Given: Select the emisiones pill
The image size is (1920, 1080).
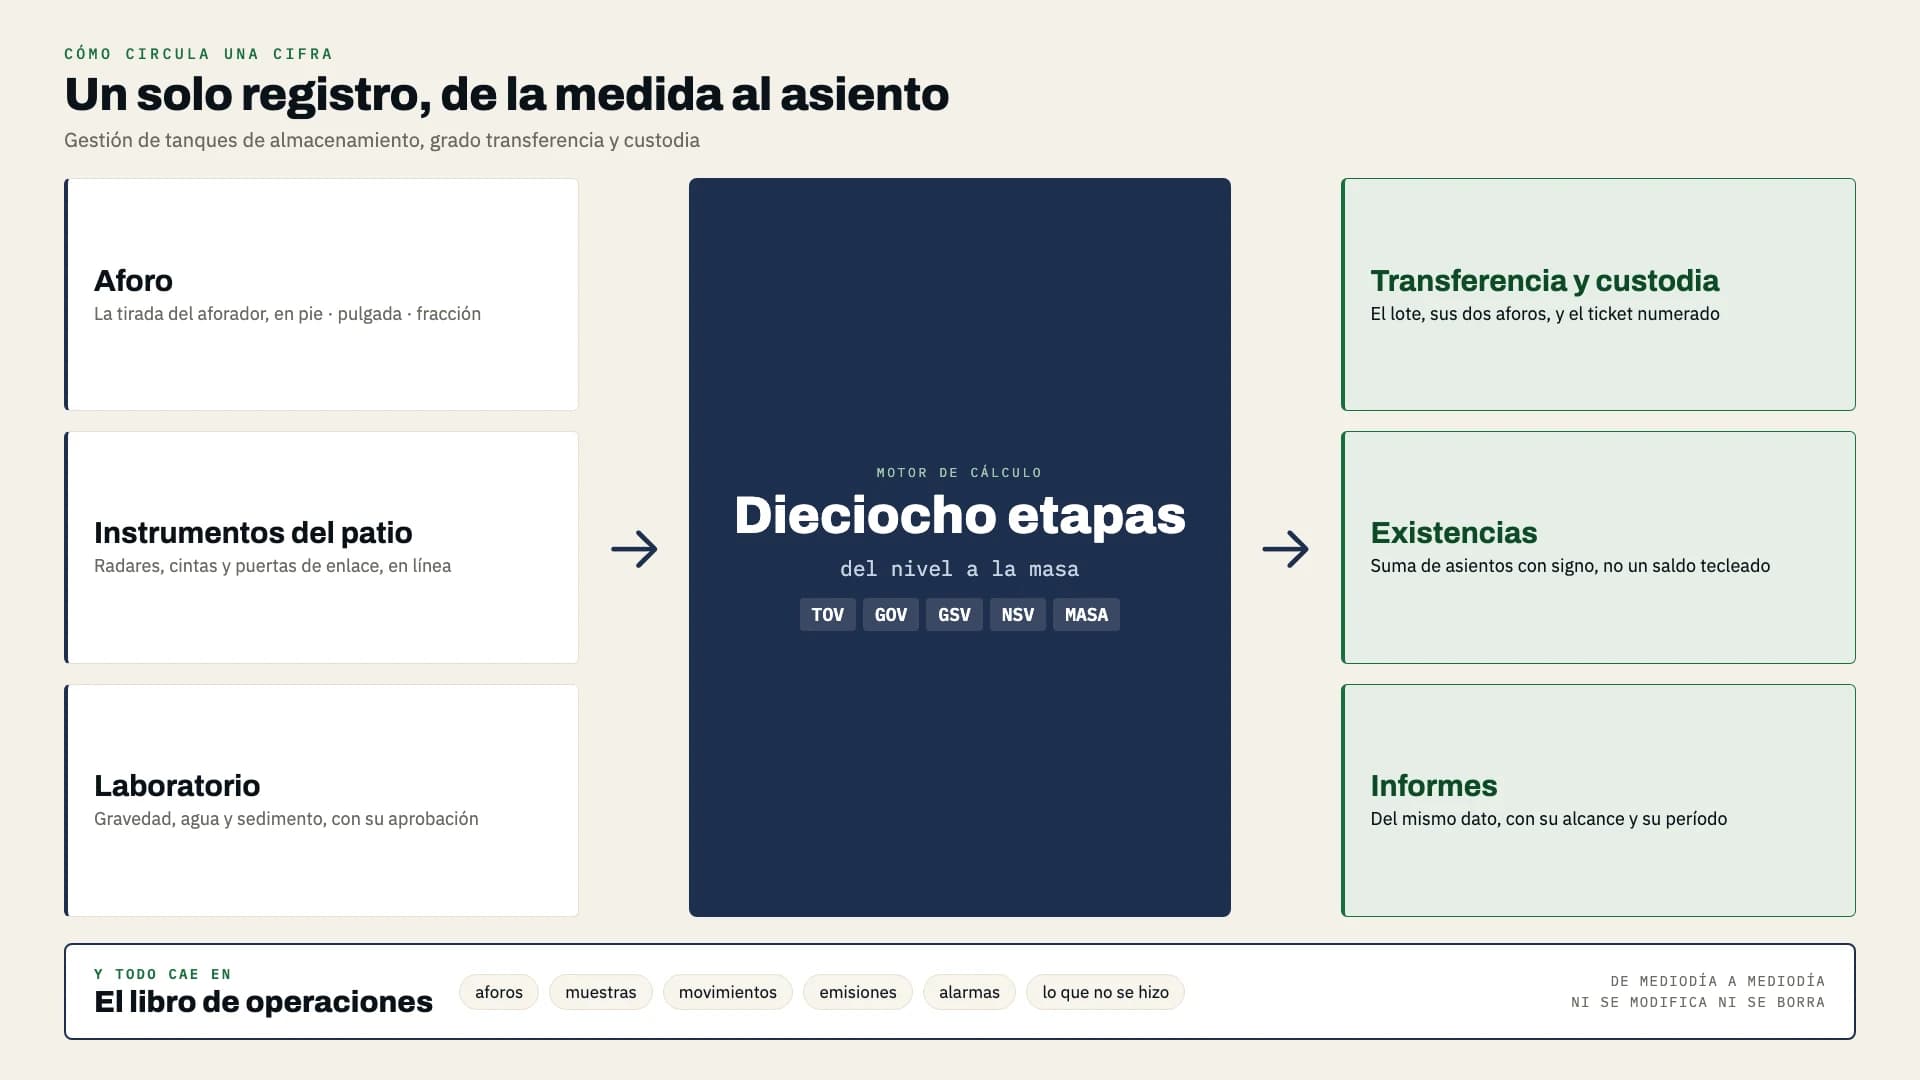Looking at the screenshot, I should coord(858,992).
